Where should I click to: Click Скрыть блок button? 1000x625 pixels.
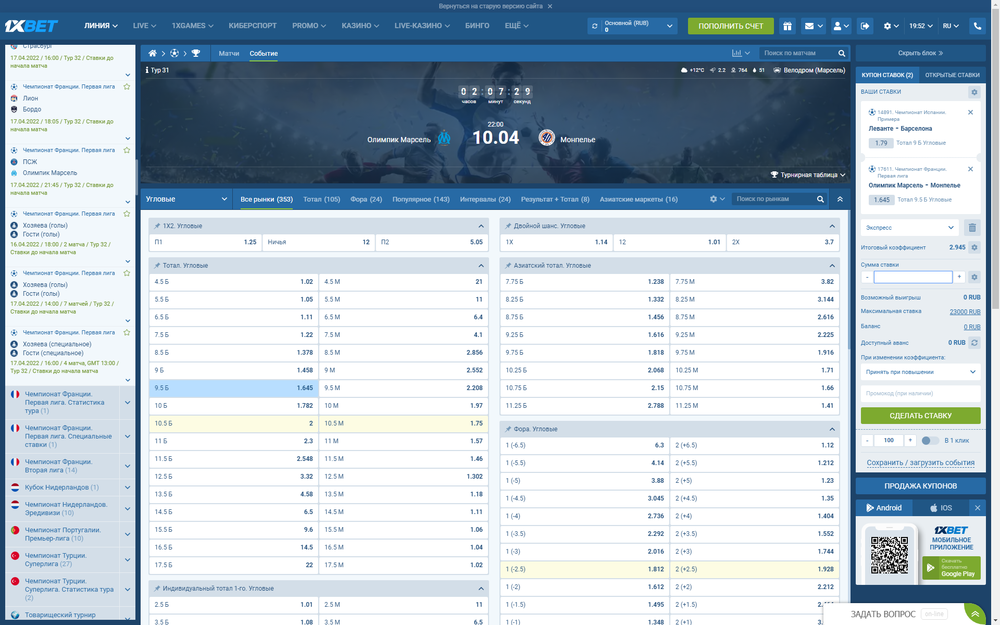pyautogui.click(x=920, y=53)
